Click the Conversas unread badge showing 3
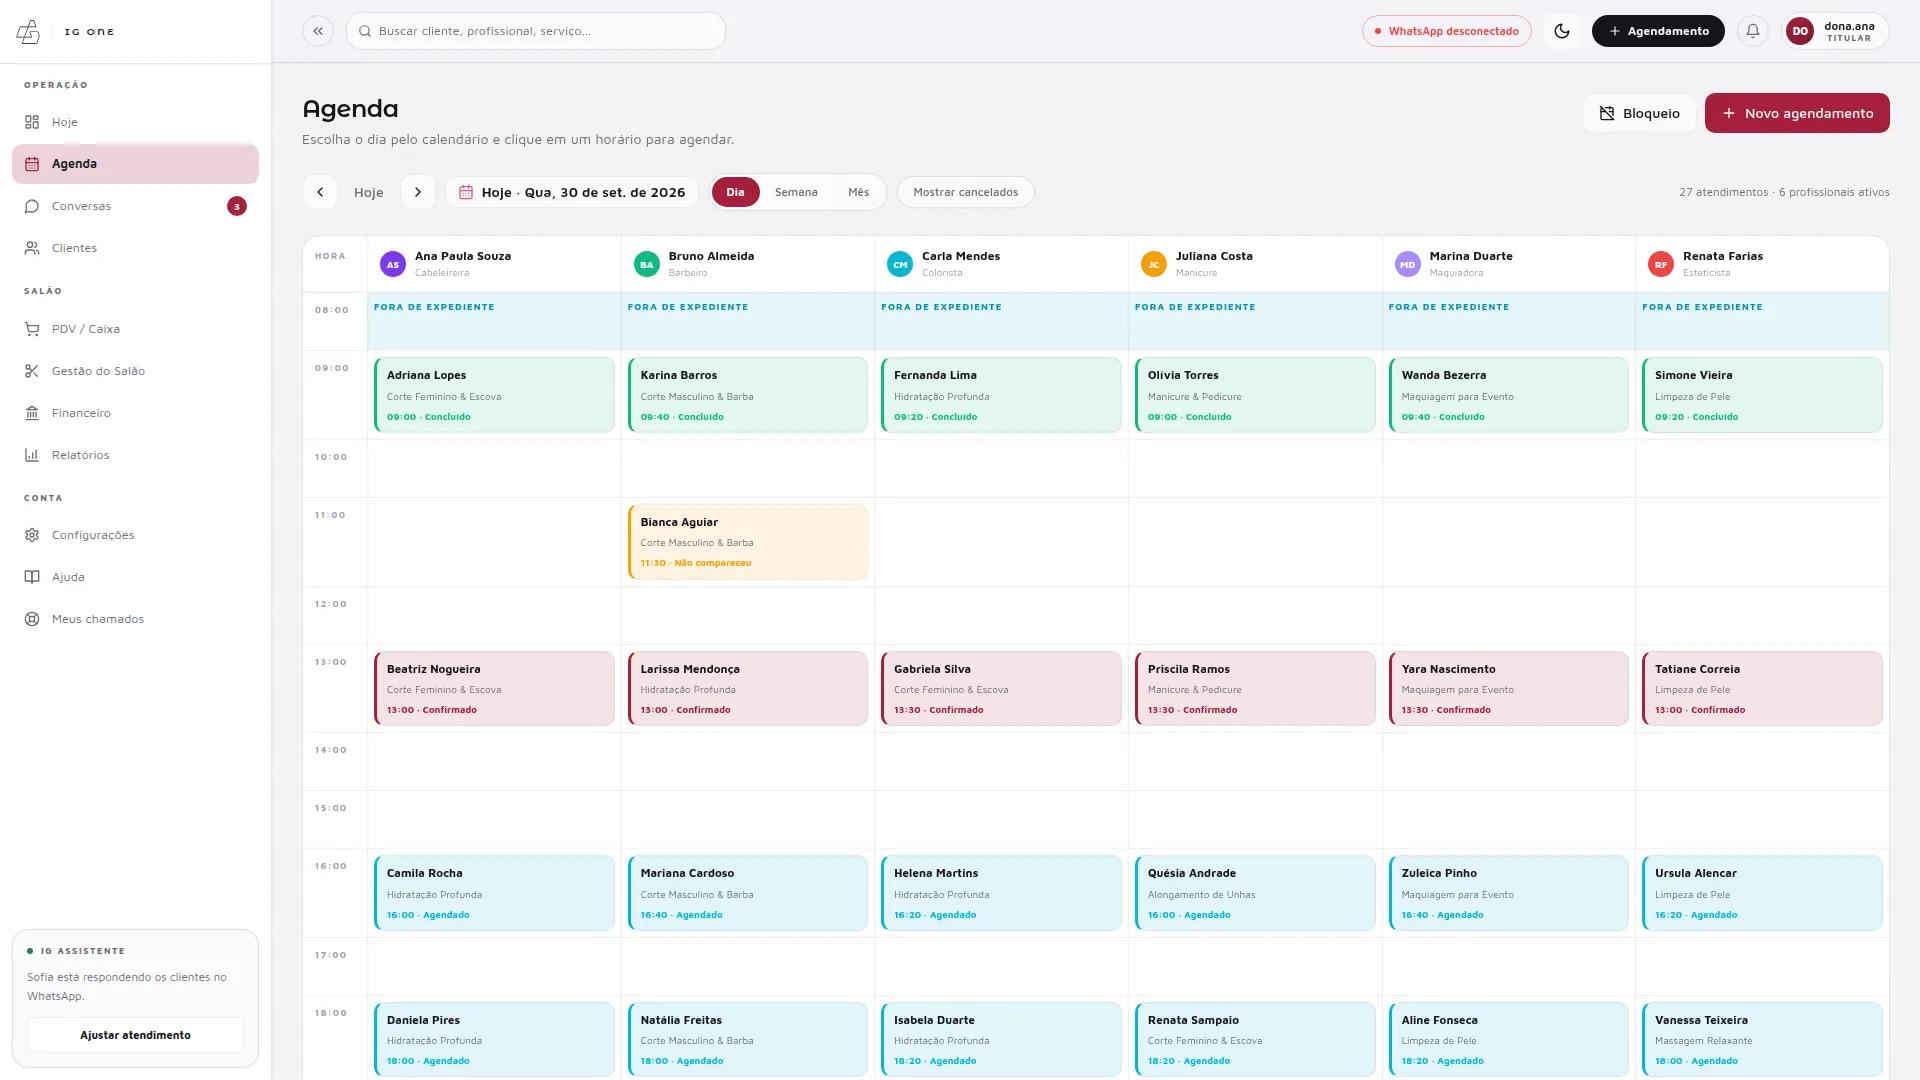The image size is (1920, 1080). [x=237, y=206]
